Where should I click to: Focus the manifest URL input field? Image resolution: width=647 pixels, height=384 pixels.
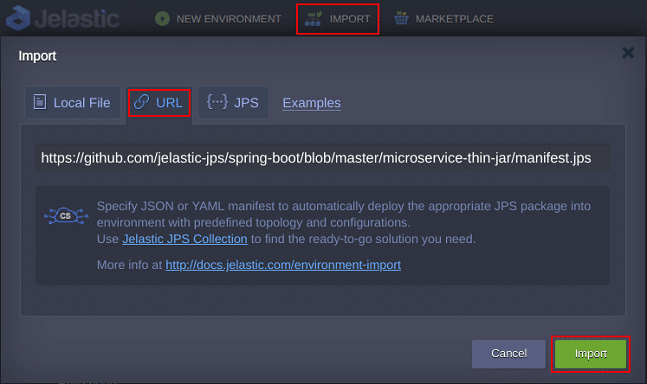coord(323,158)
